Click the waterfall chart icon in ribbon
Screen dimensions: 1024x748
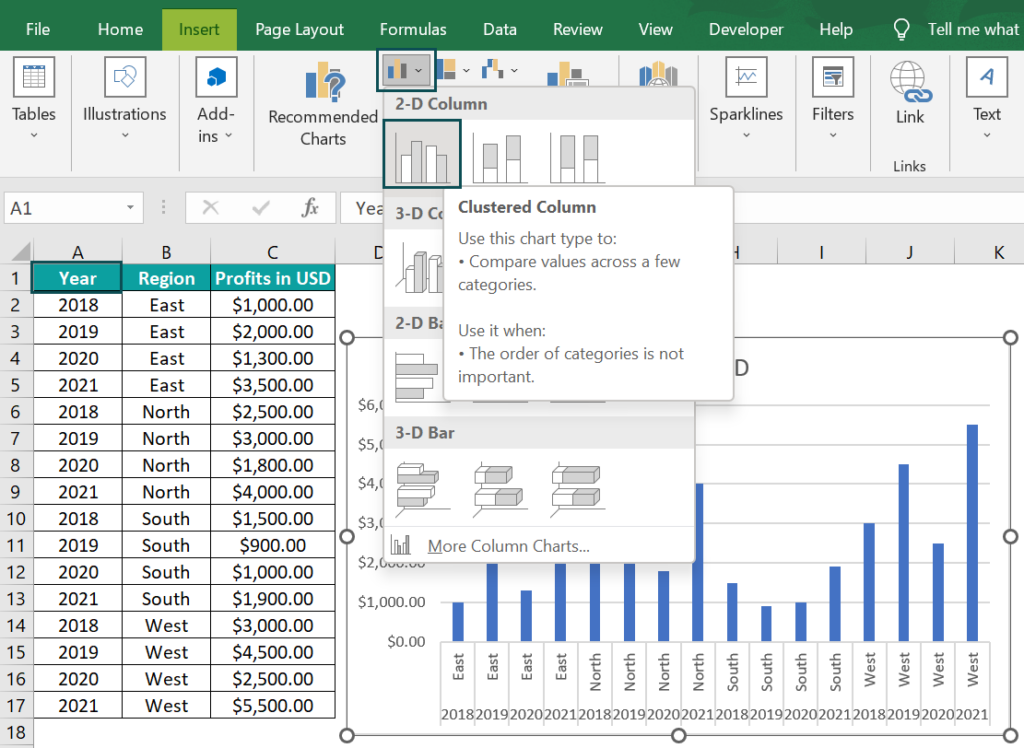pyautogui.click(x=493, y=68)
